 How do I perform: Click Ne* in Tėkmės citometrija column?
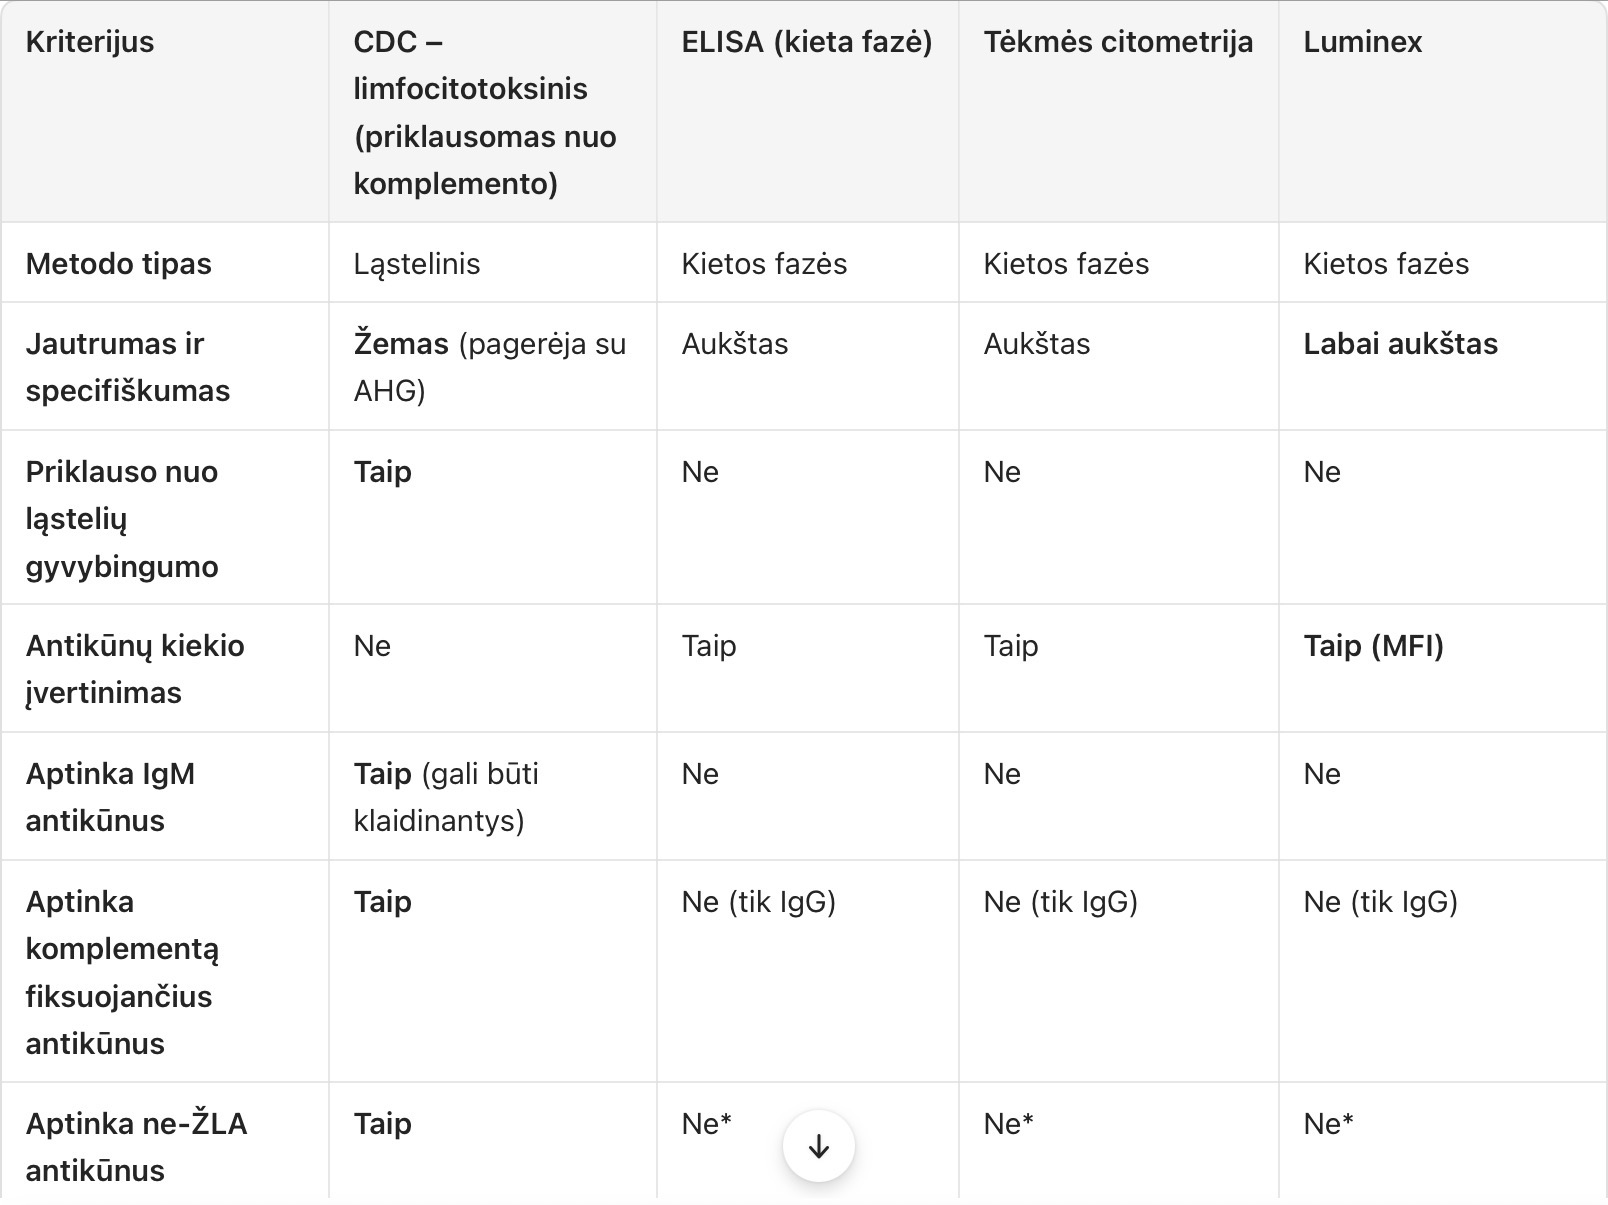[x=1008, y=1124]
